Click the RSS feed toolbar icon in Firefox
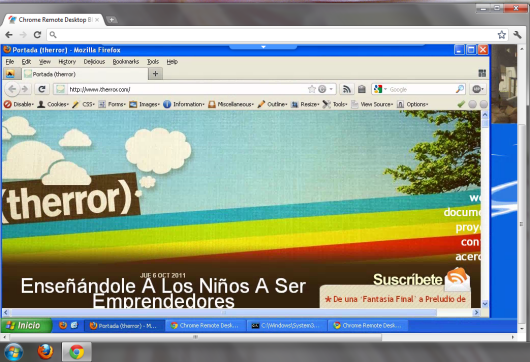Image resolution: width=530 pixels, height=362 pixels. pos(346,89)
